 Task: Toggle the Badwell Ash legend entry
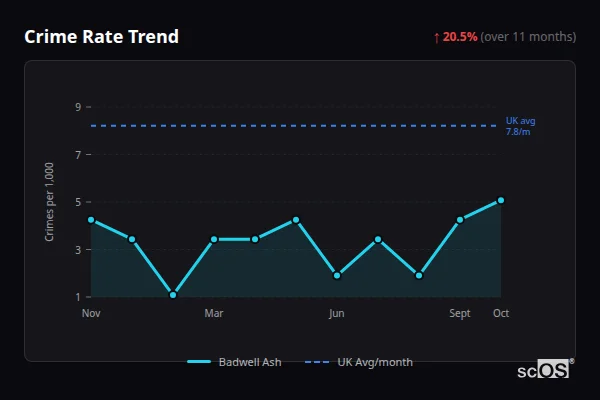(234, 362)
